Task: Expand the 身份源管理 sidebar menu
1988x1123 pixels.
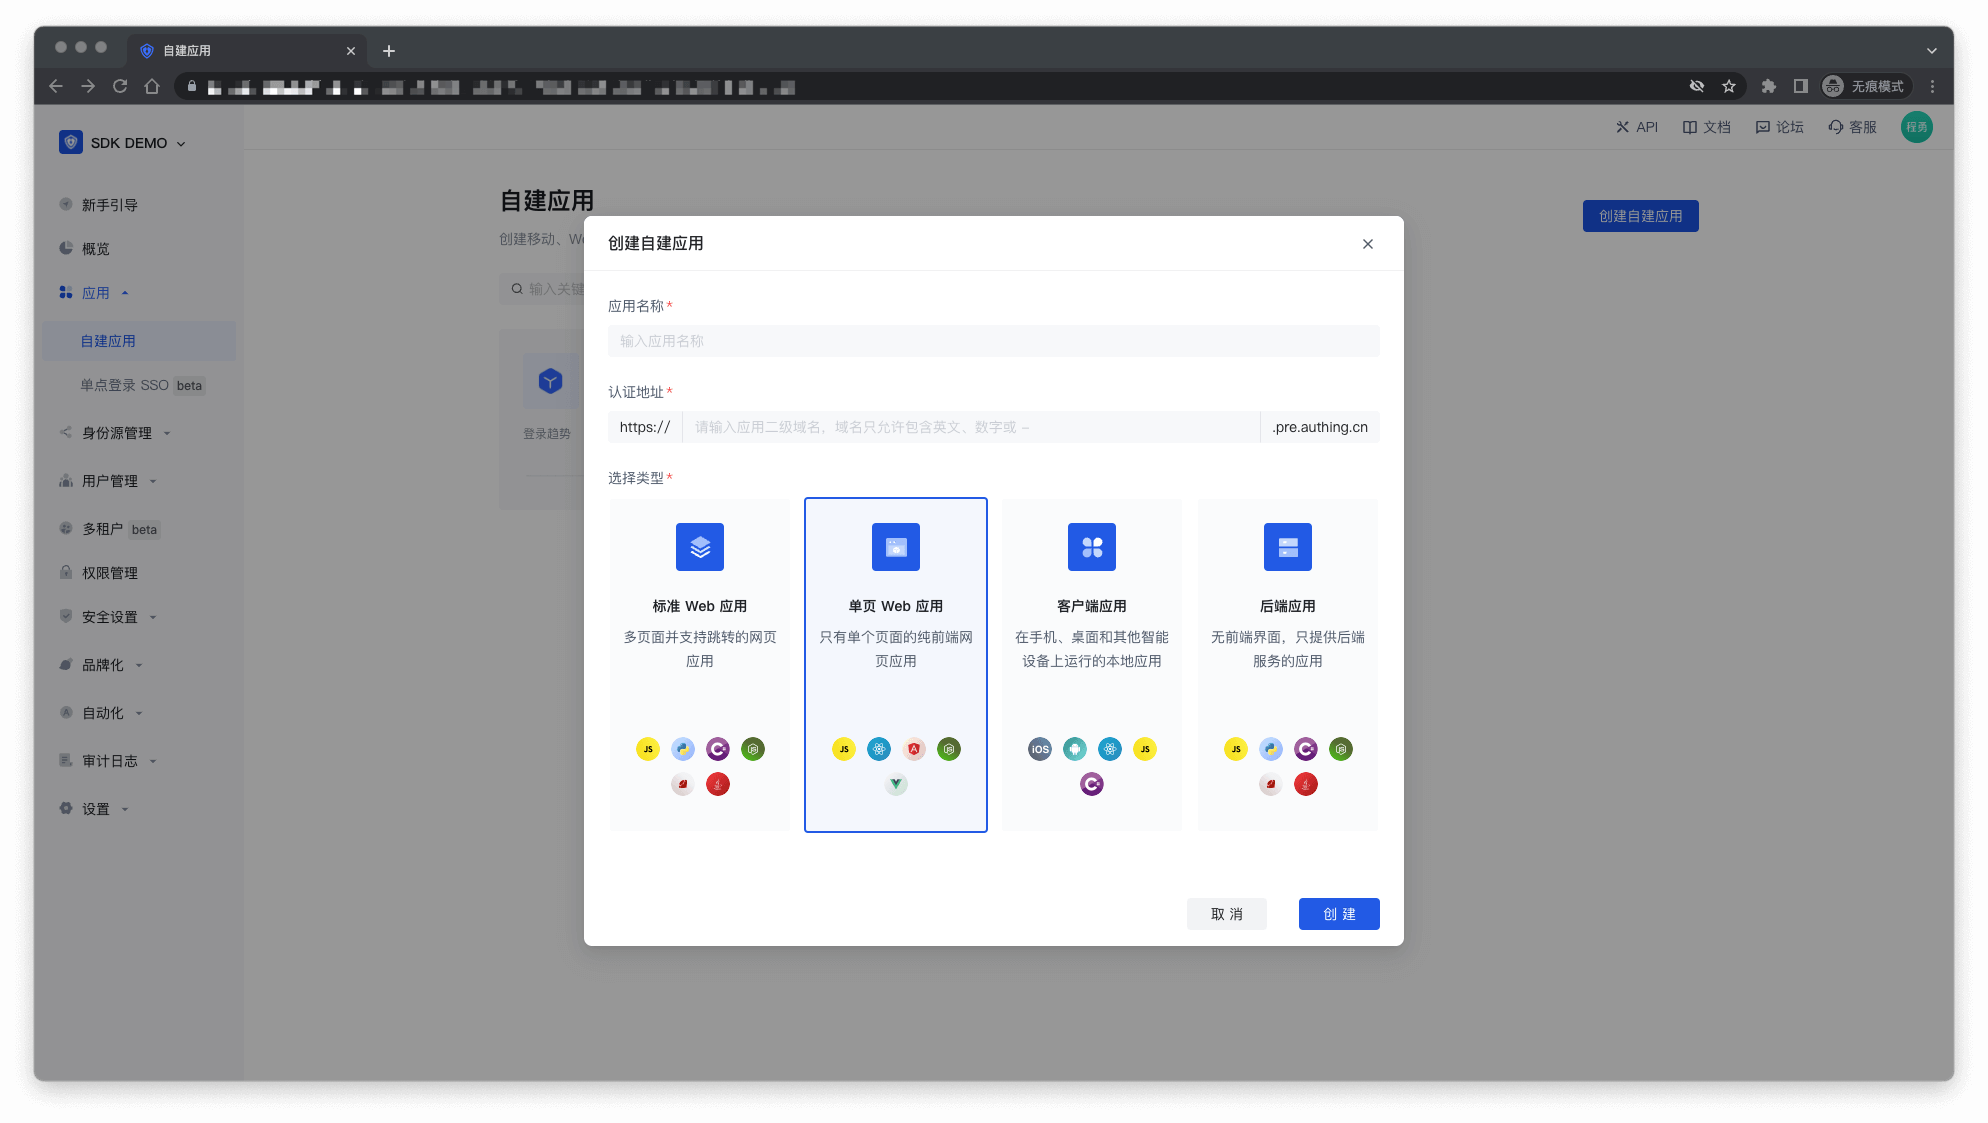Action: click(x=117, y=433)
